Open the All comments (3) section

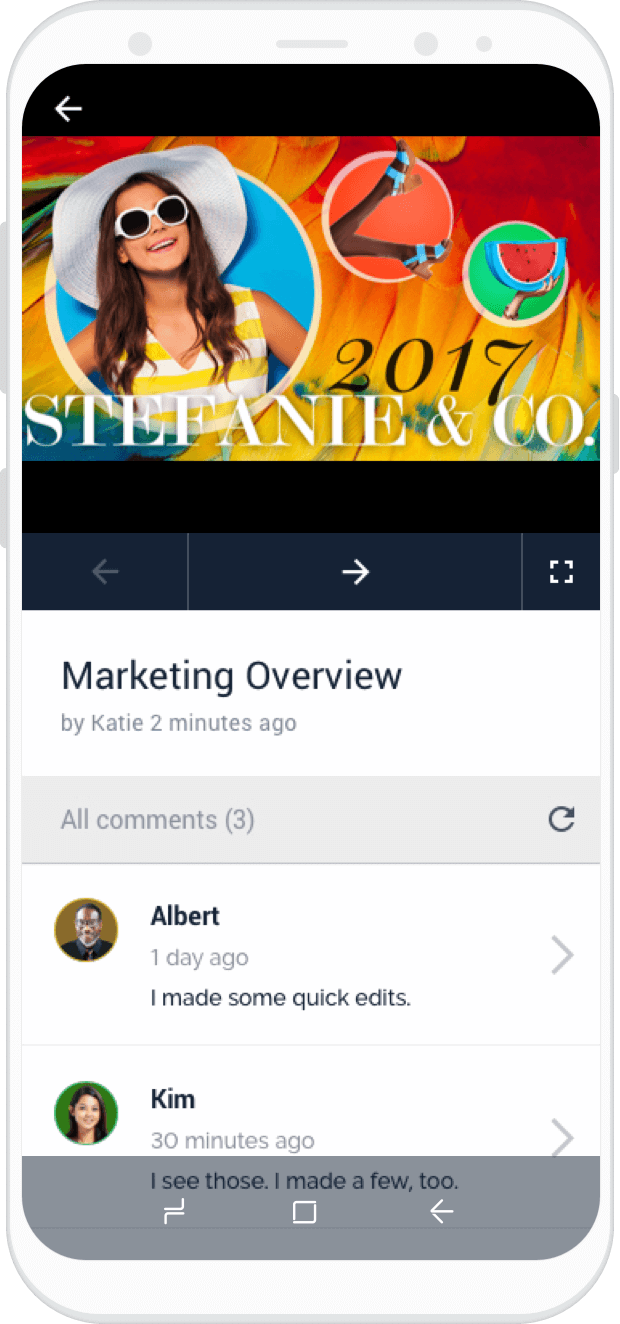point(157,819)
